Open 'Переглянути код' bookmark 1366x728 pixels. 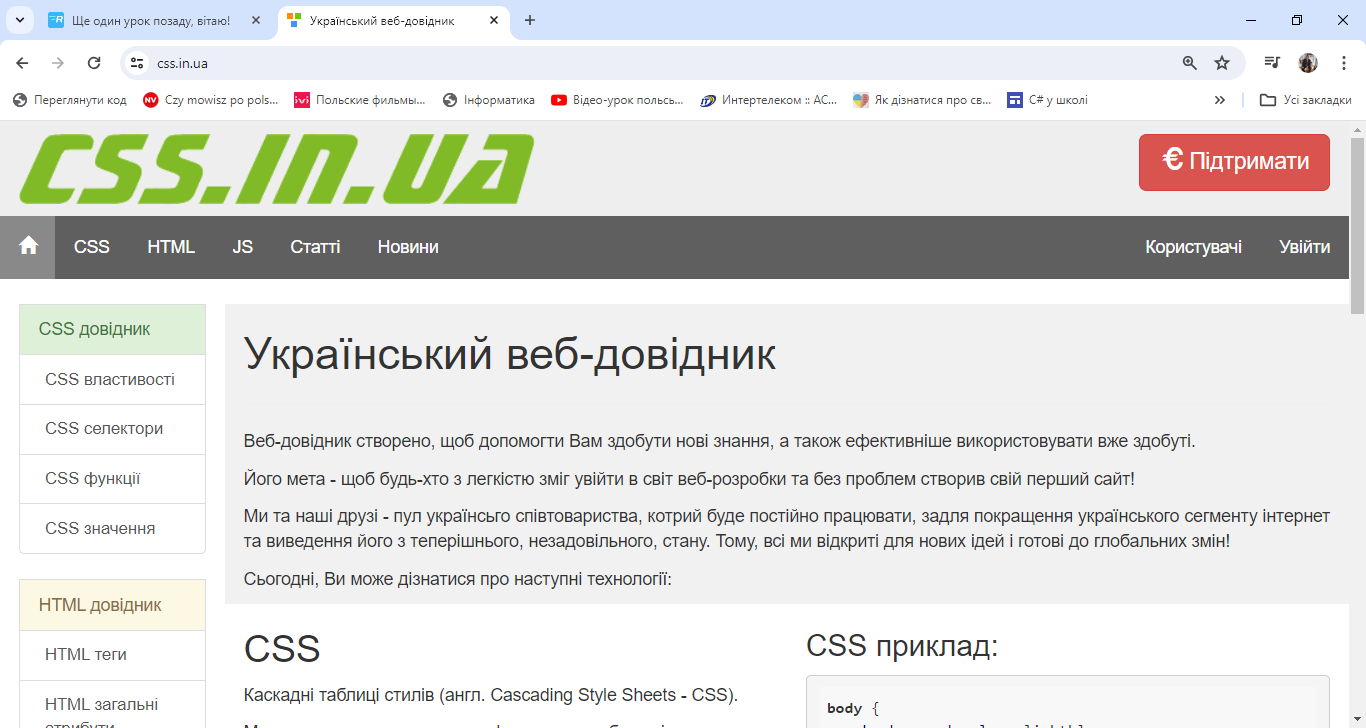[70, 100]
